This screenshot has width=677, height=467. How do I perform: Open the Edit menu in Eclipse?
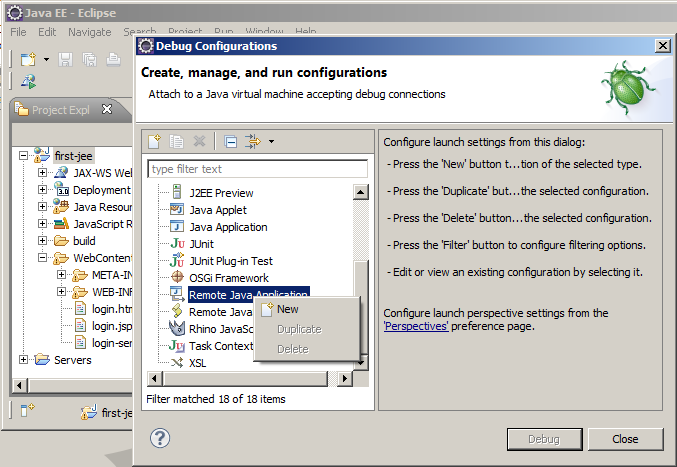[x=47, y=32]
